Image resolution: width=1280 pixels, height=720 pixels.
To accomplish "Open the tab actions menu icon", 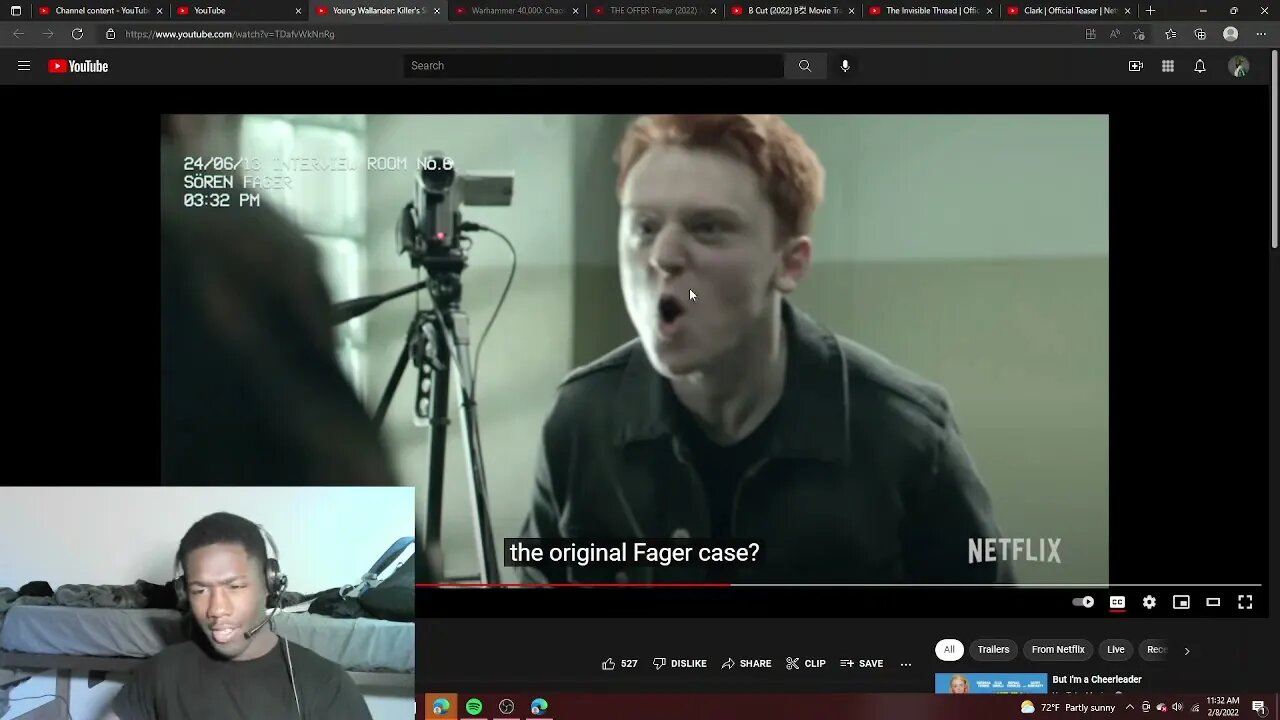I will click(x=15, y=11).
